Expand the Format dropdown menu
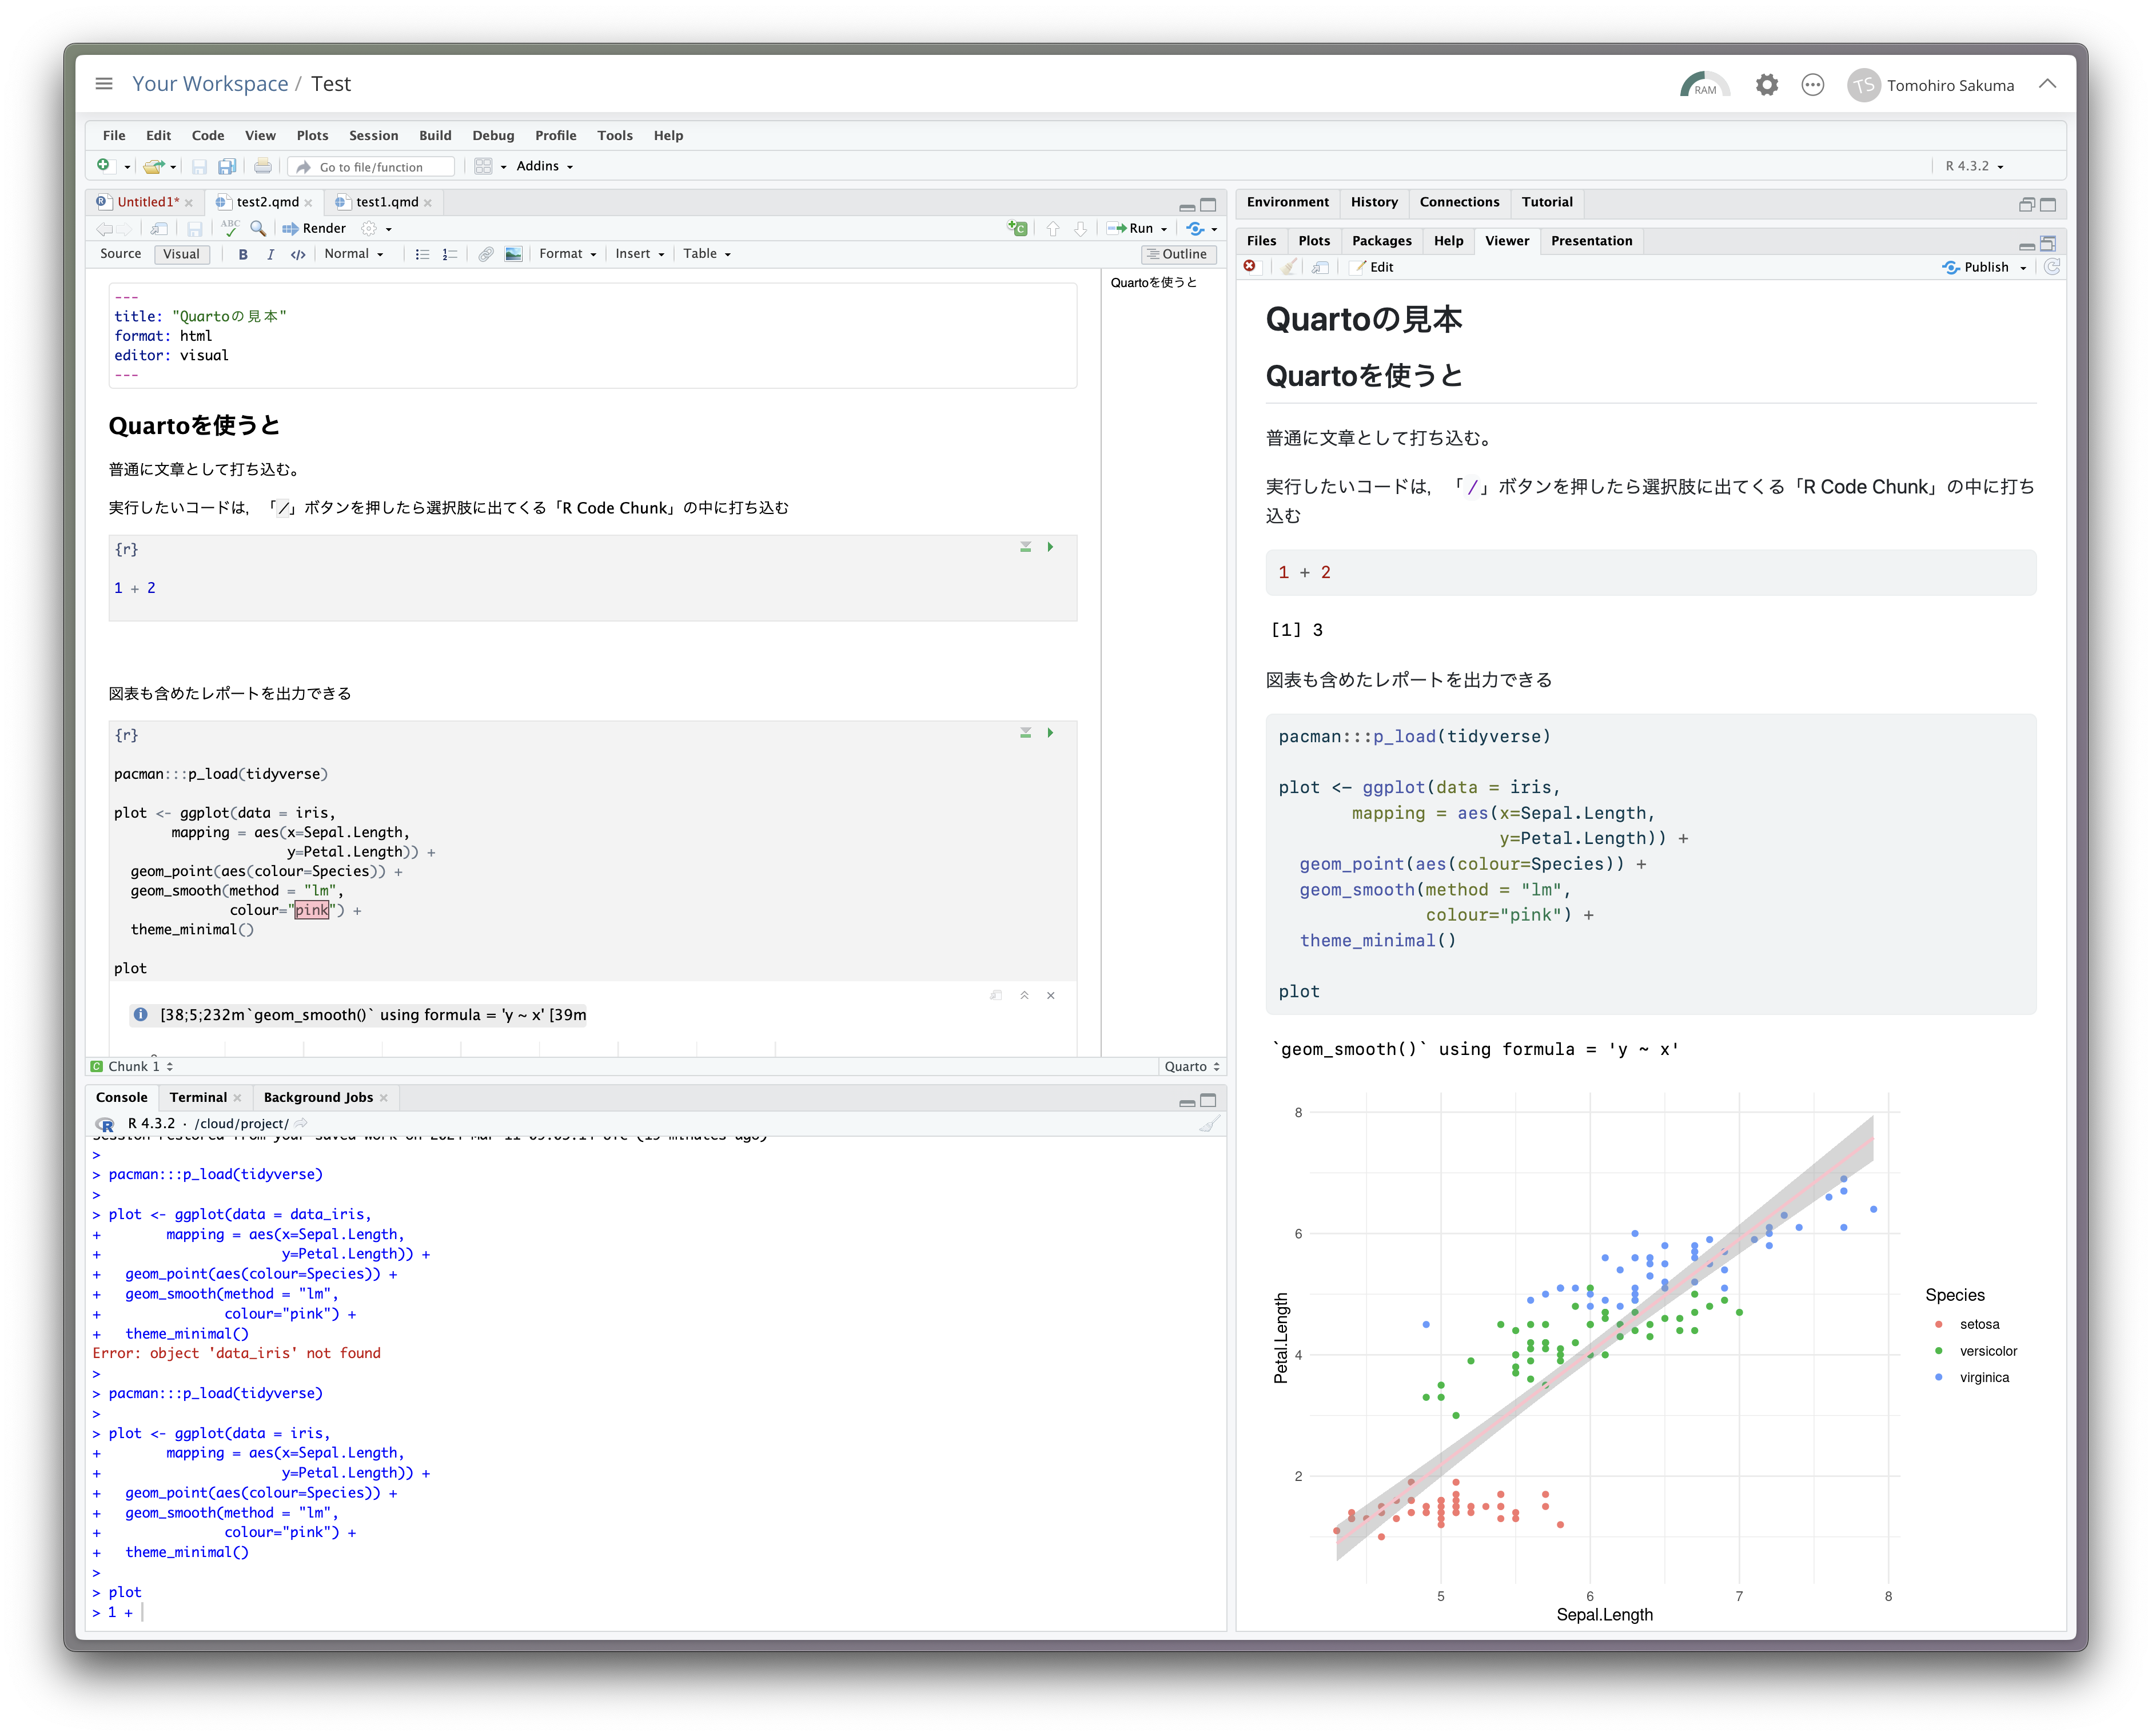The width and height of the screenshot is (2152, 1736). point(567,254)
